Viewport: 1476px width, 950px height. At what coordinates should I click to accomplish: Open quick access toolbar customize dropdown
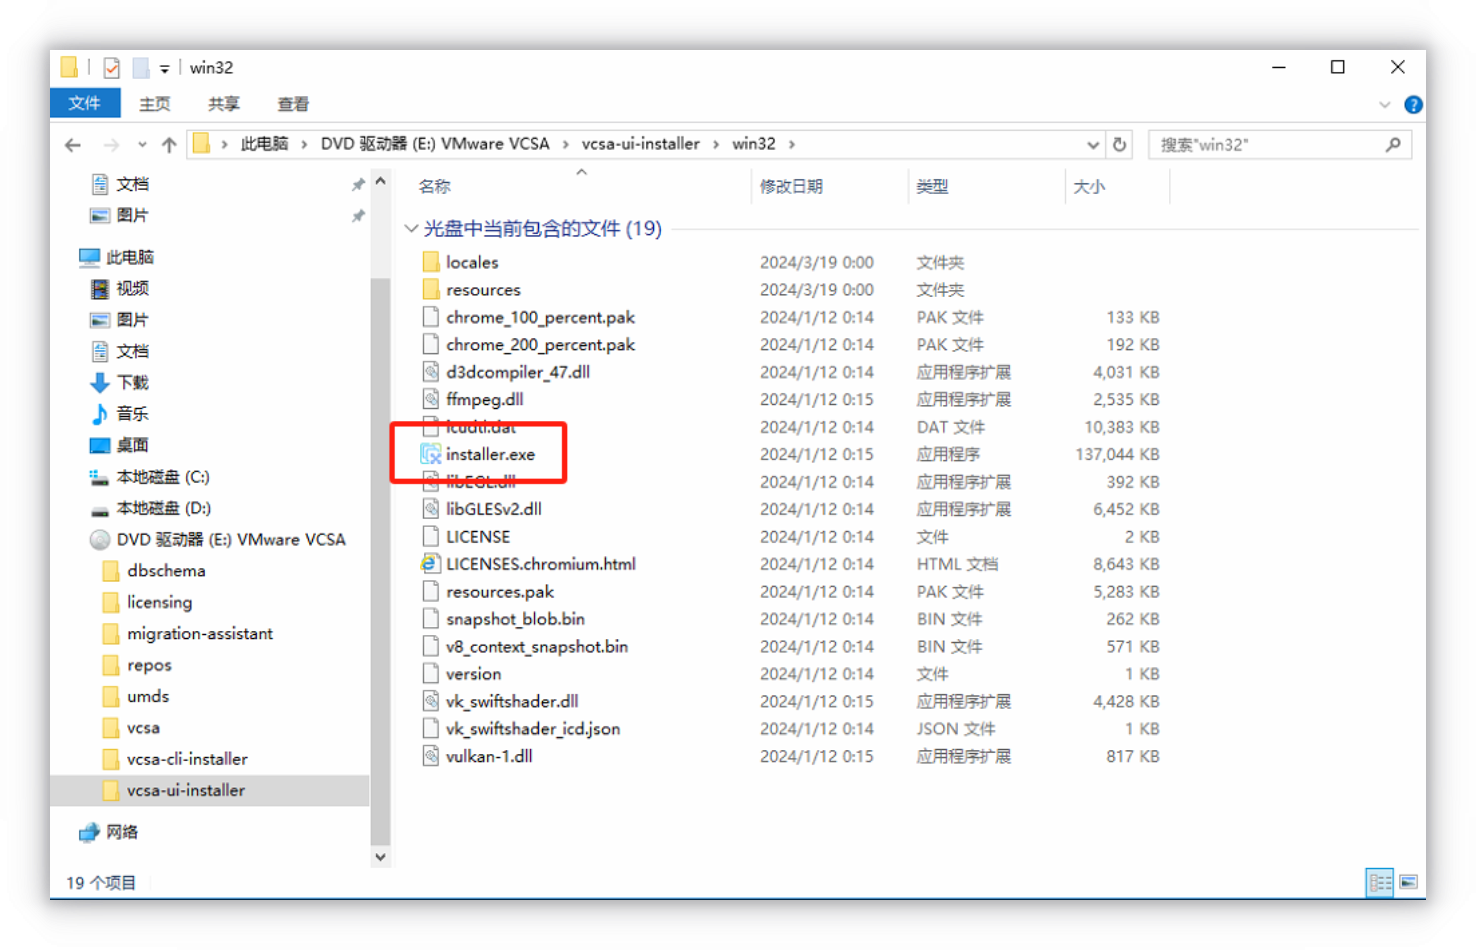point(164,69)
